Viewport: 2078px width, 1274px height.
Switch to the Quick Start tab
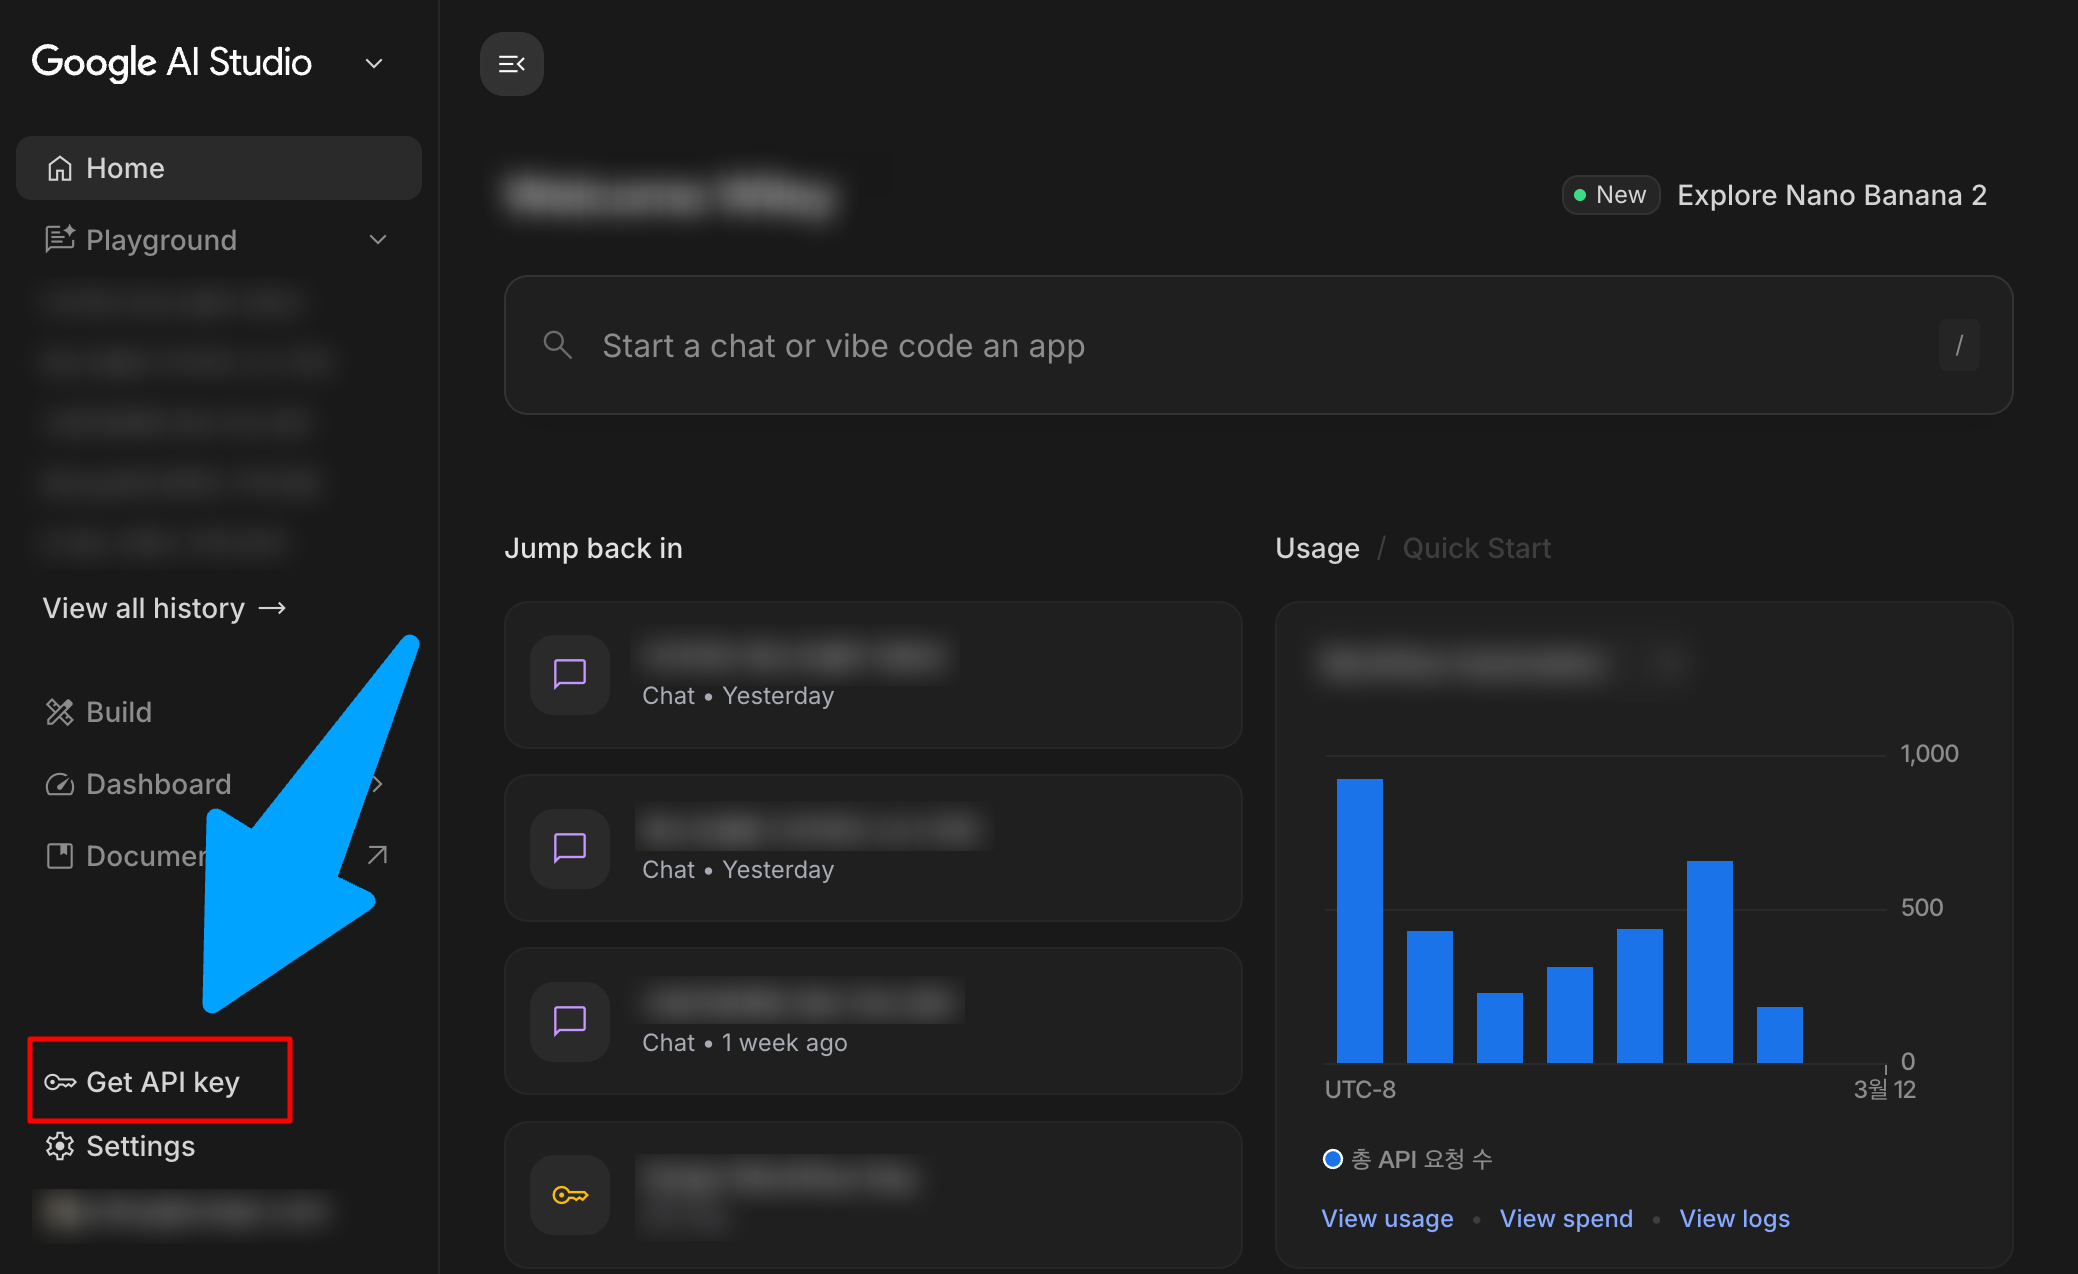pos(1476,548)
